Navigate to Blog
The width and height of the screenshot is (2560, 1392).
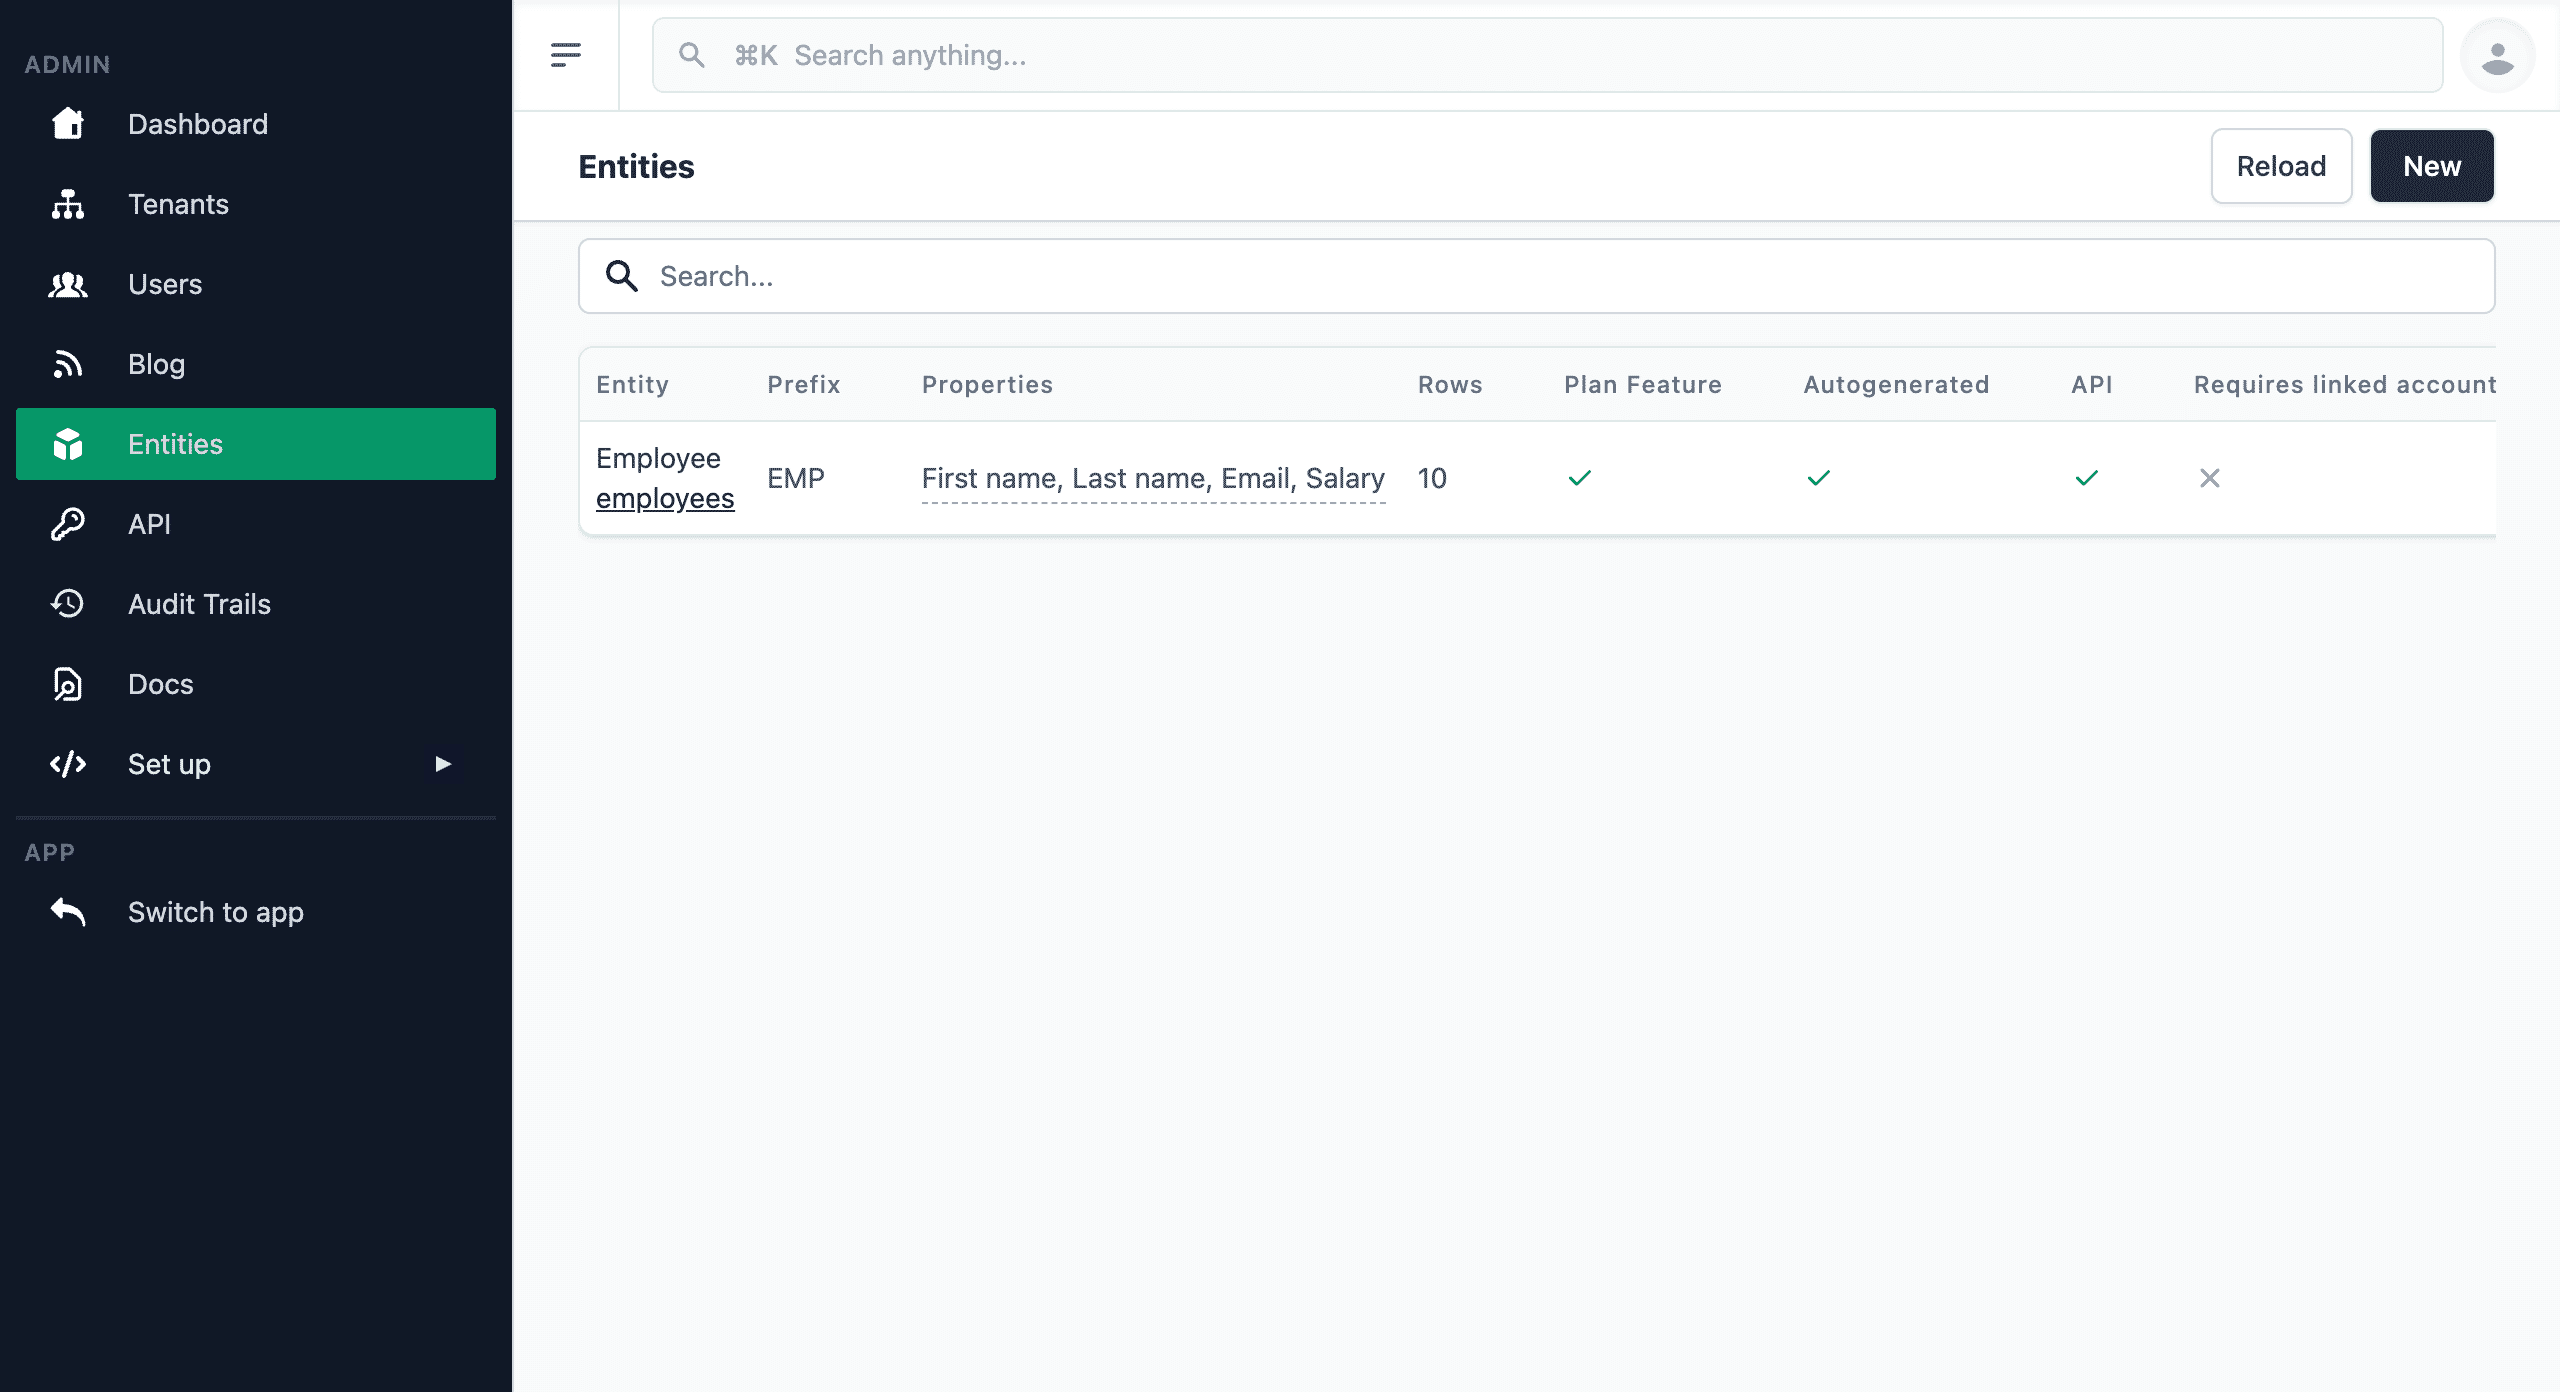point(256,364)
